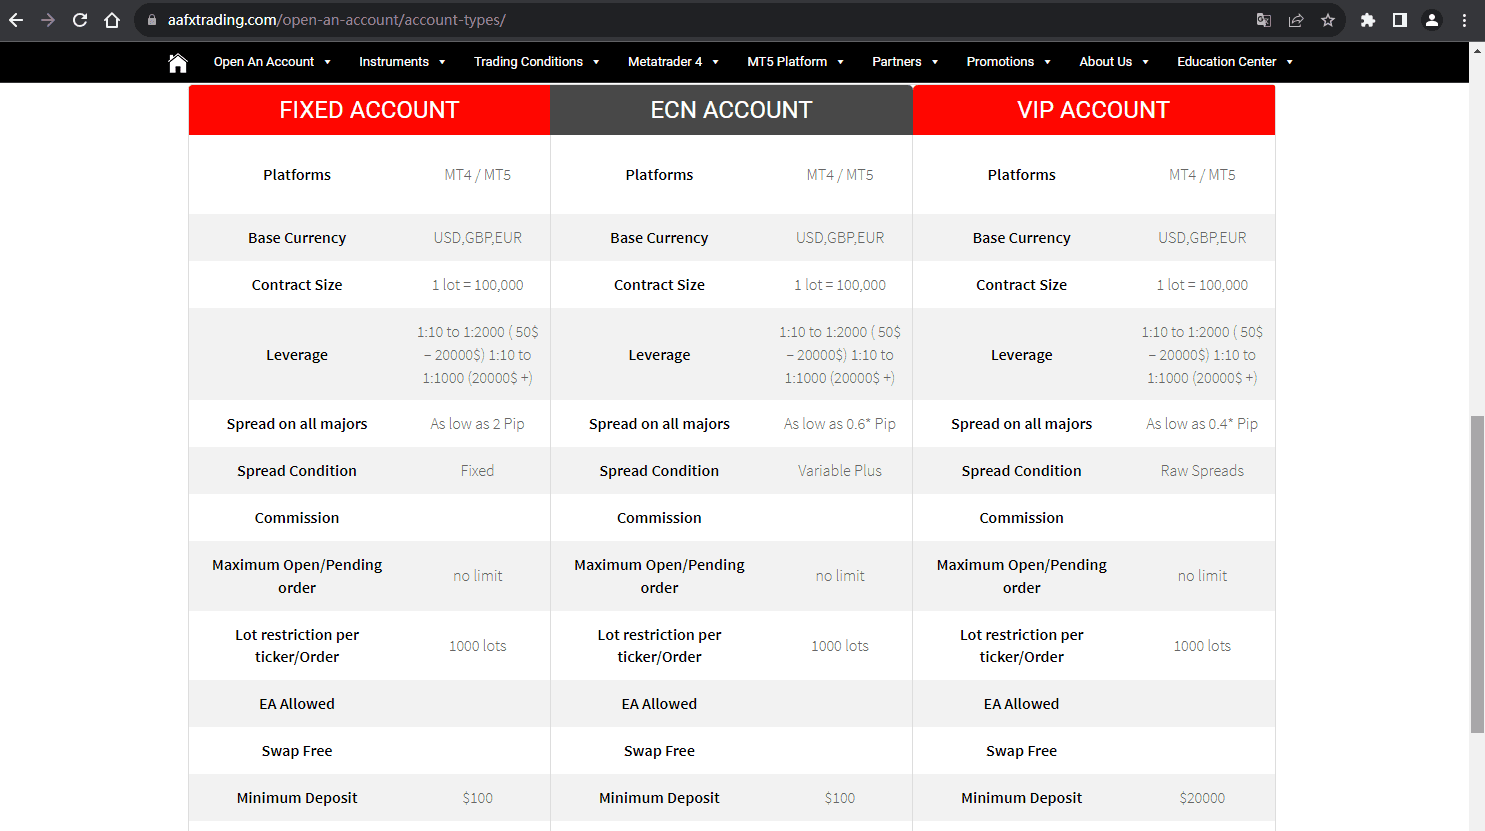Open the Partners menu
Viewport: 1485px width, 831px height.
[905, 62]
